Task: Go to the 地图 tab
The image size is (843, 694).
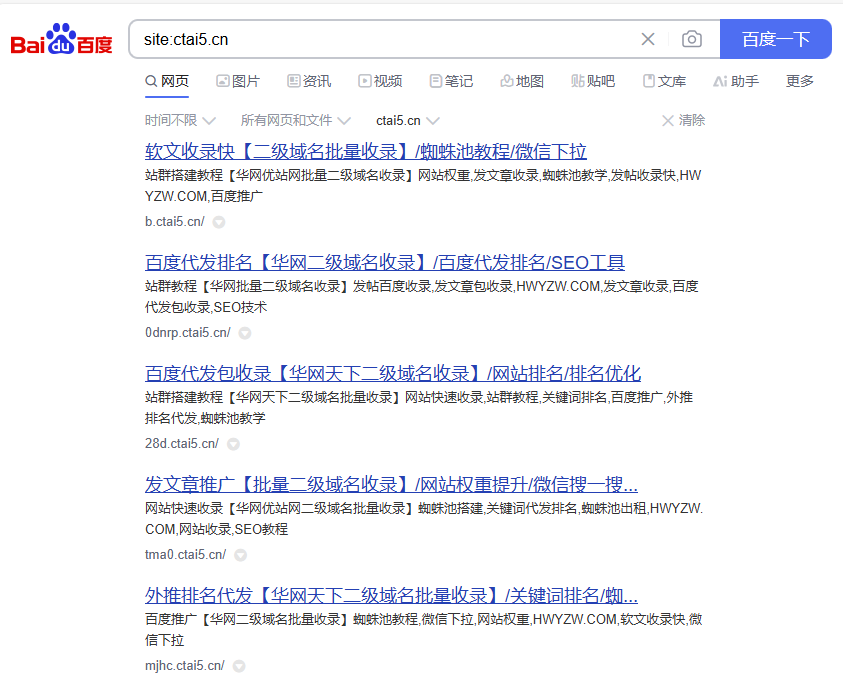Action: coord(522,81)
